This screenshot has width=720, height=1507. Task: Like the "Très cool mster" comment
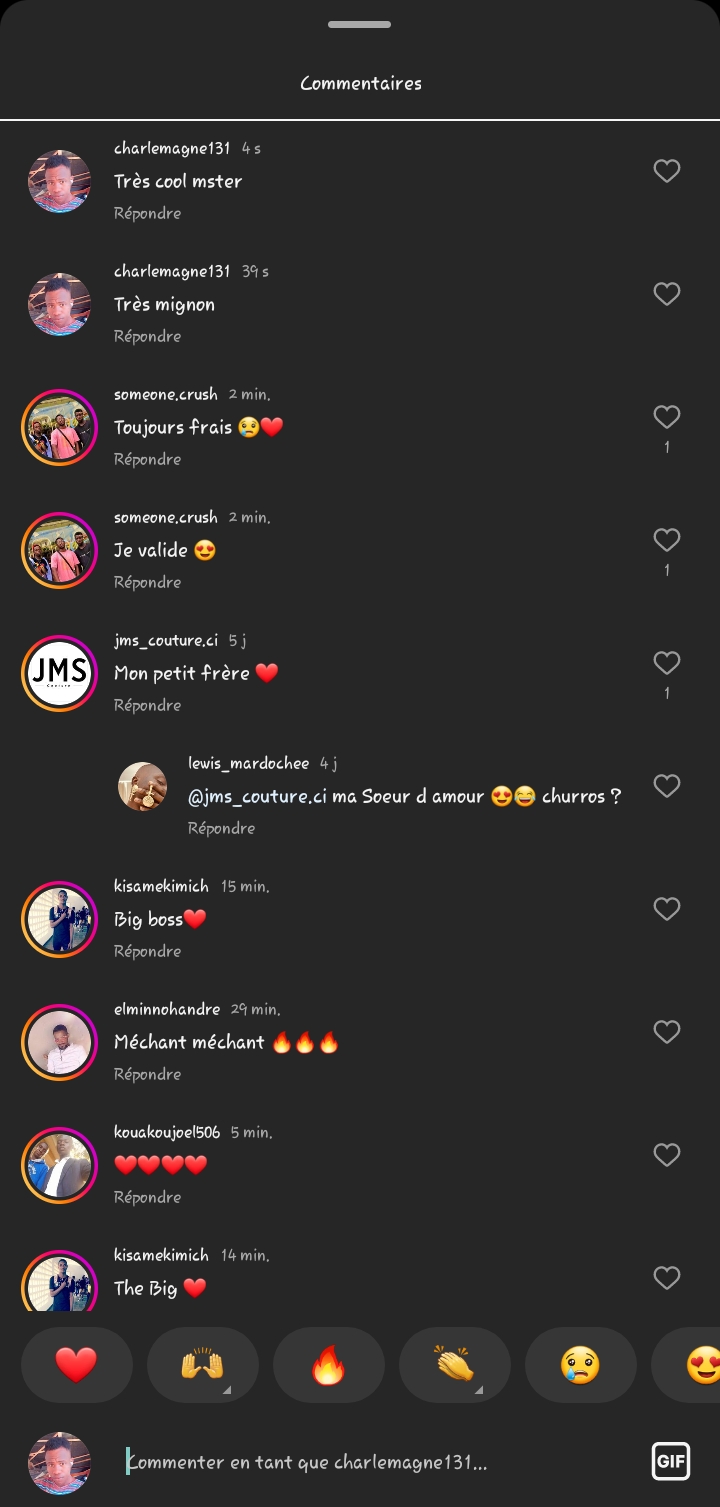pyautogui.click(x=667, y=171)
